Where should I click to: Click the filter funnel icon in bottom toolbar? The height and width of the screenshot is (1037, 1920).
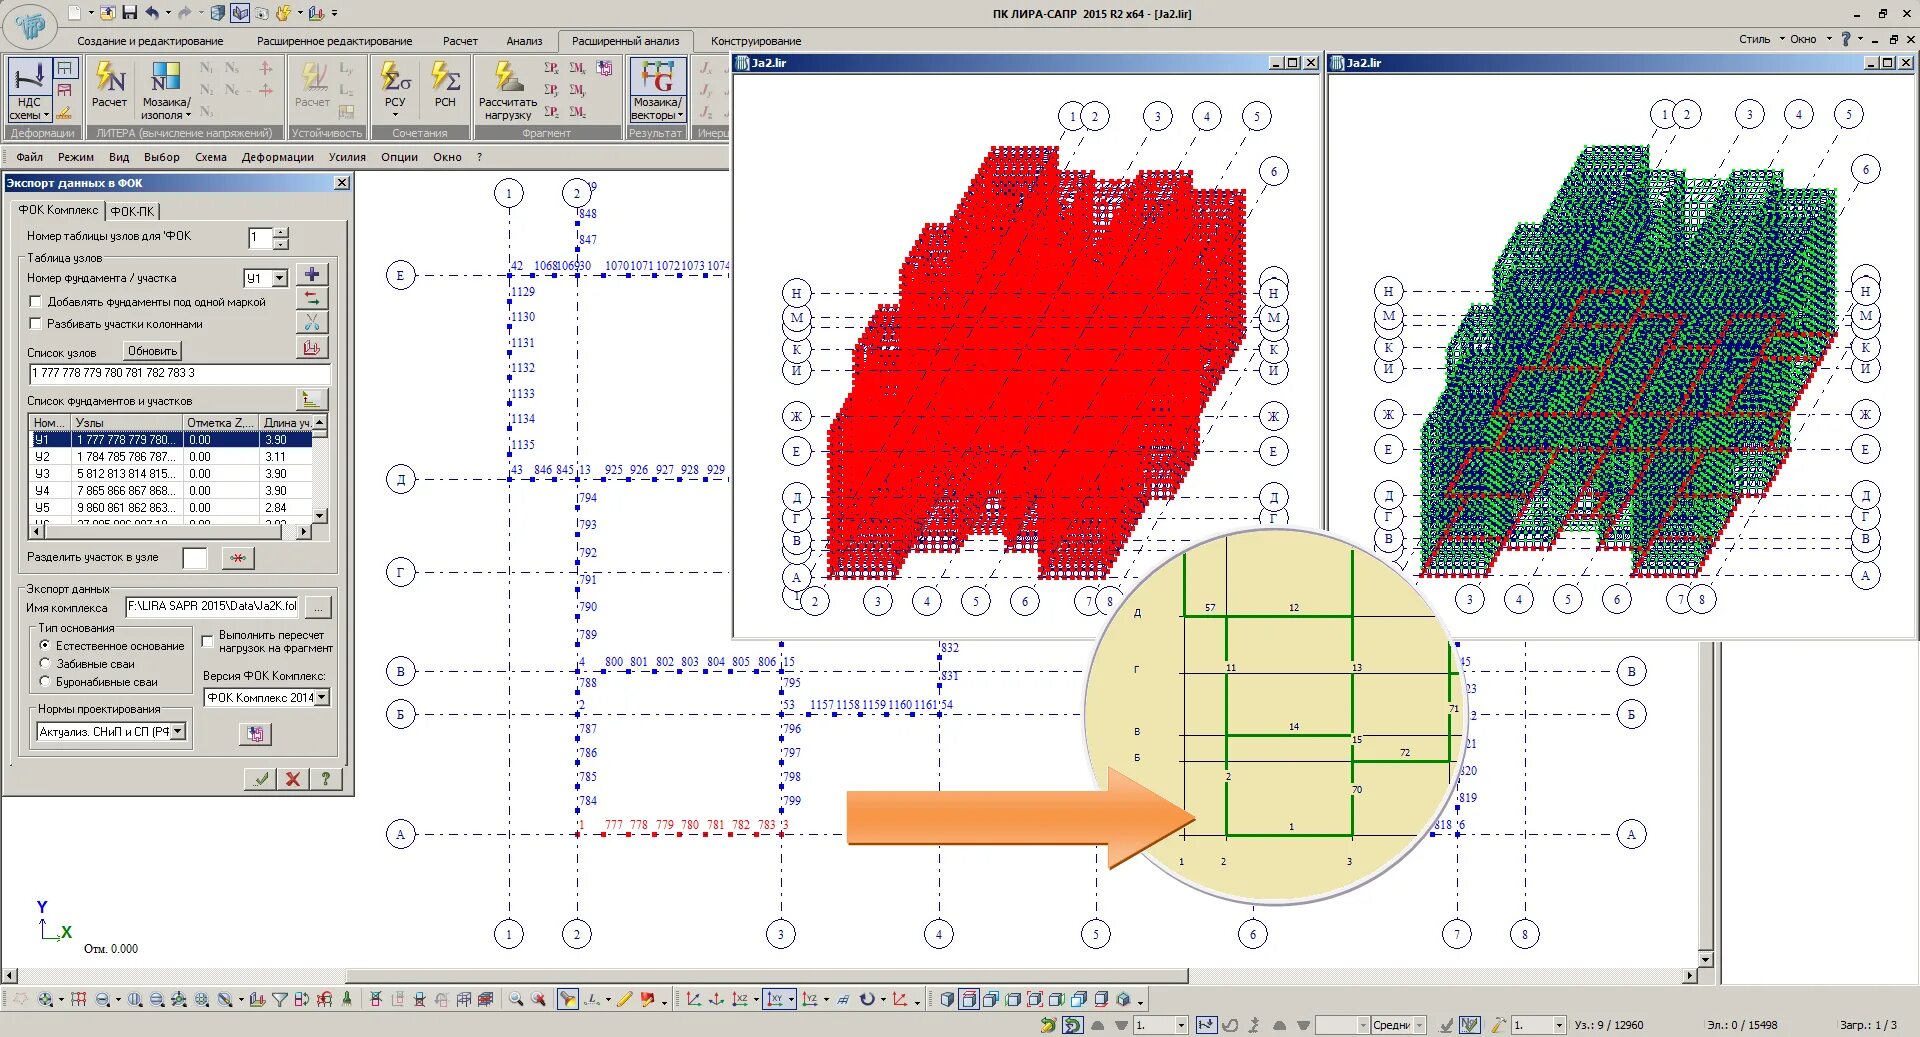pos(280,999)
